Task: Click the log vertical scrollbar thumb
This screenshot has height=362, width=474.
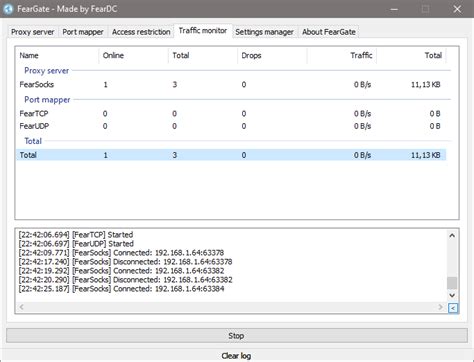Action: pos(452,283)
